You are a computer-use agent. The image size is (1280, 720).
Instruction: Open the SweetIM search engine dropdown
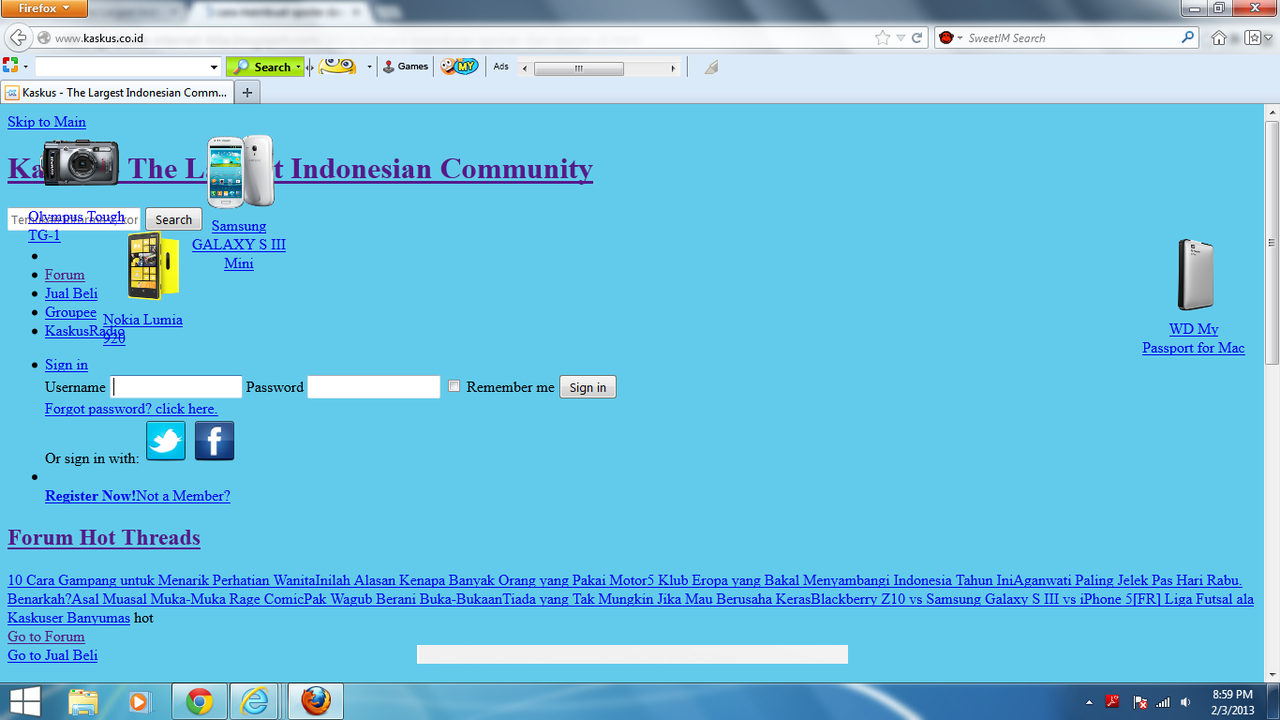pyautogui.click(x=961, y=38)
